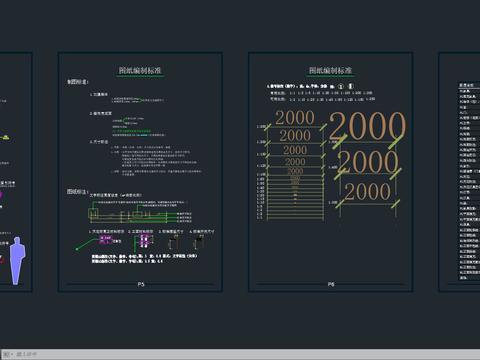Screen dimensions: 480x360
Task: Select the middle 2000 in P6's right column
Action: 368,162
